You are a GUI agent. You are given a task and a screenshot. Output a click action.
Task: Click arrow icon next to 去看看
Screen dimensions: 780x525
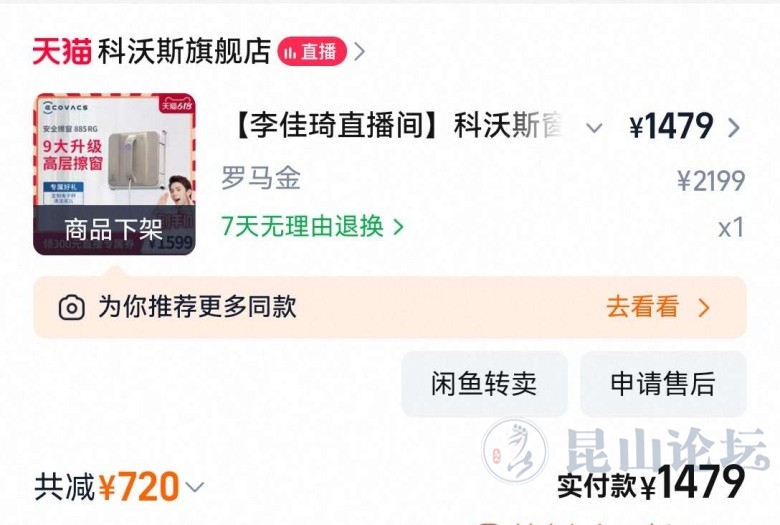(703, 308)
